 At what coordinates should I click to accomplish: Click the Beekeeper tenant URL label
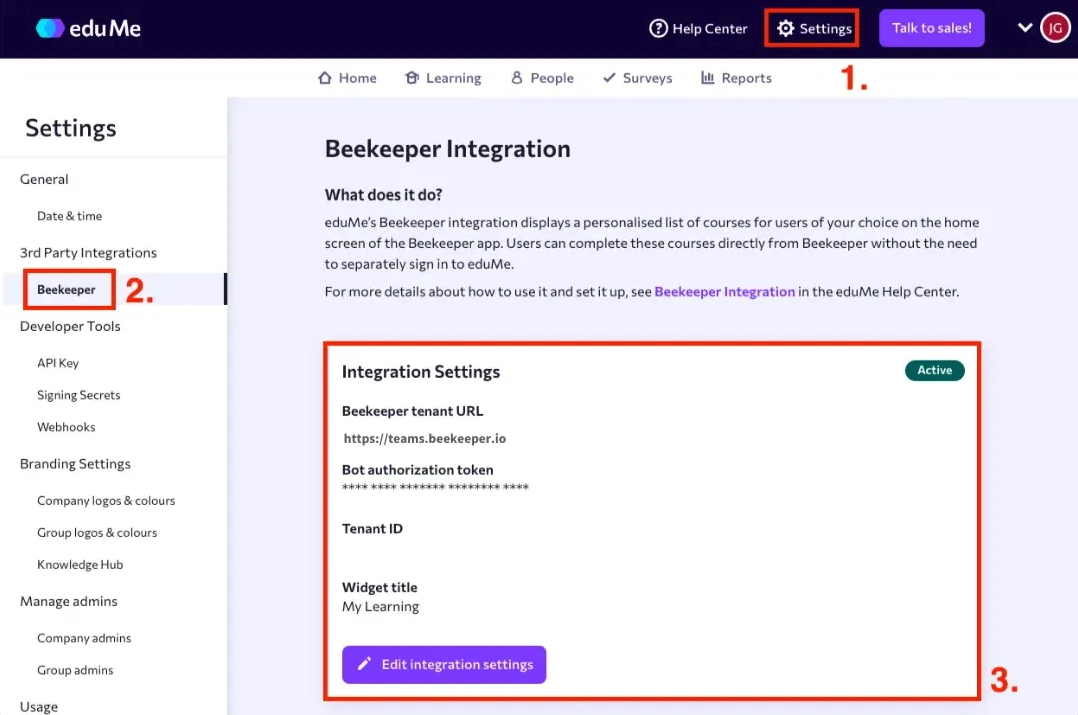click(x=412, y=411)
